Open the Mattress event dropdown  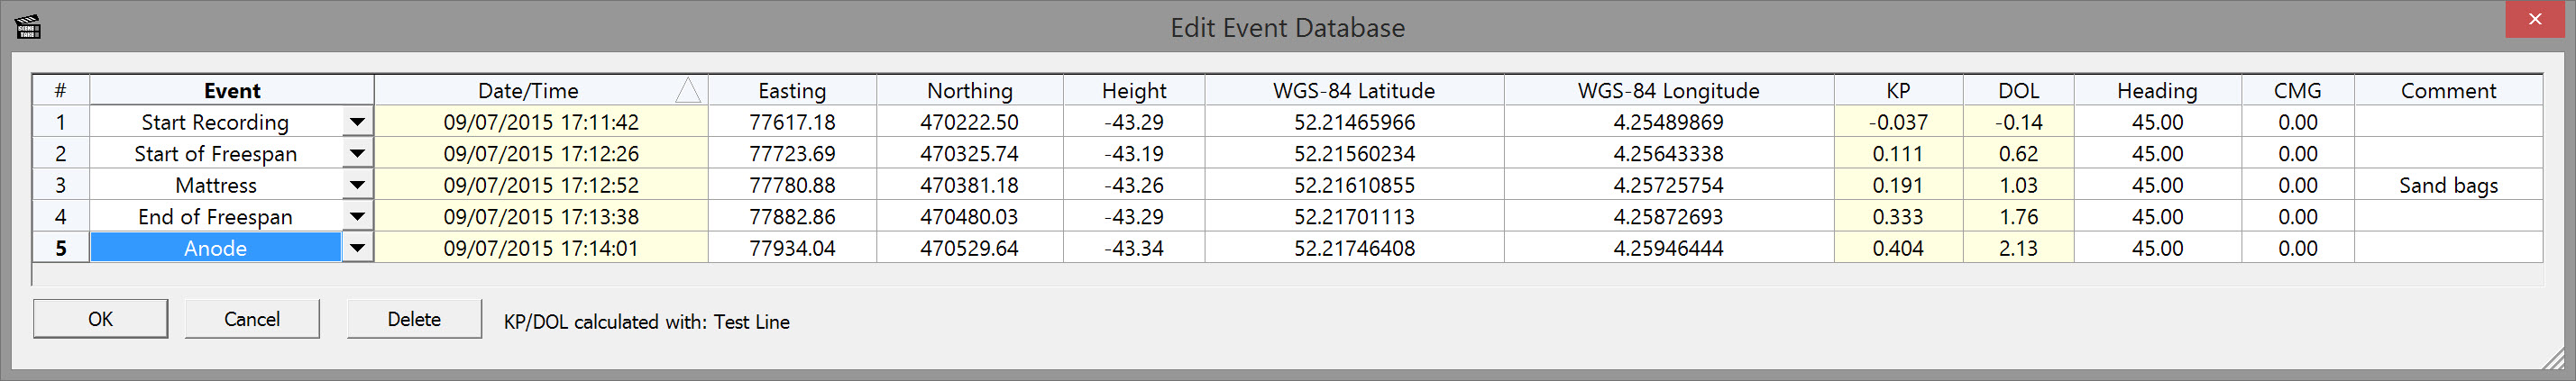point(357,185)
